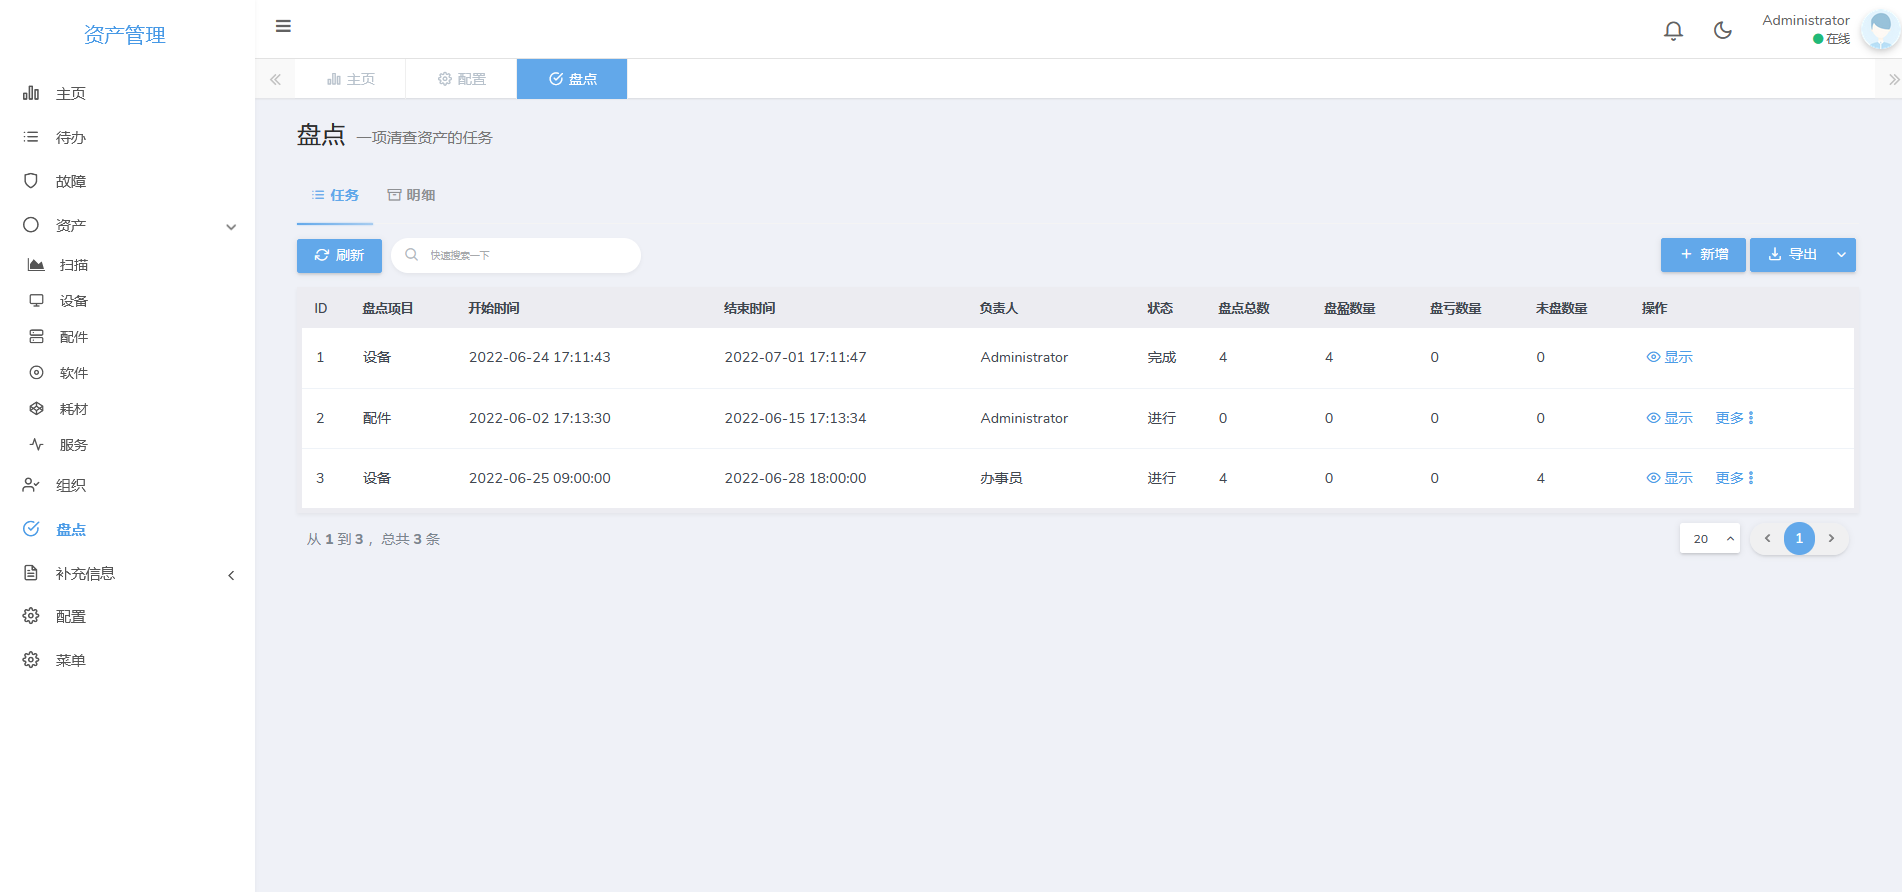Click the 刷新 refresh button

(339, 256)
